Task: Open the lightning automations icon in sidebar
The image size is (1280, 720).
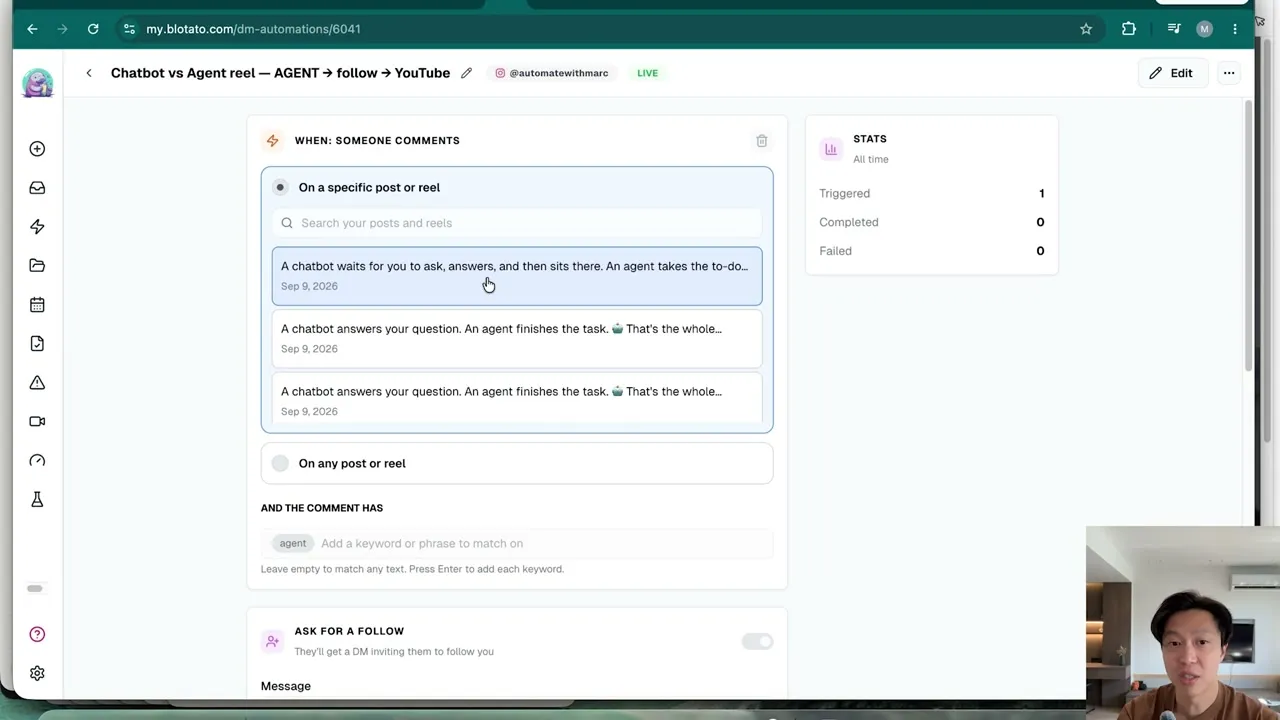Action: [37, 227]
